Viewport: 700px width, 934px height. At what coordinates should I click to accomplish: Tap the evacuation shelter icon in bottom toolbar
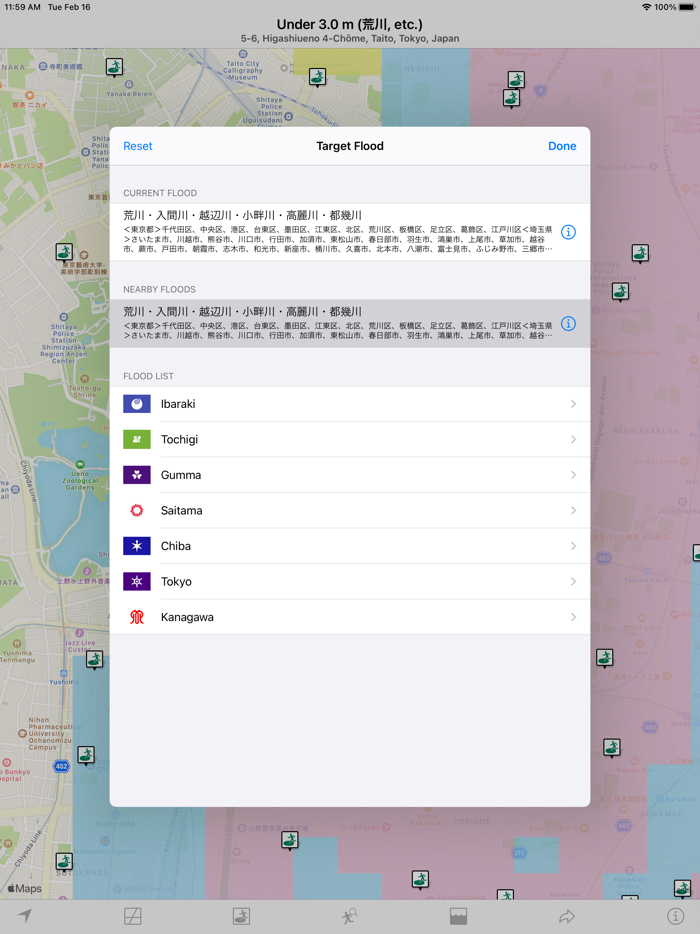pos(241,916)
